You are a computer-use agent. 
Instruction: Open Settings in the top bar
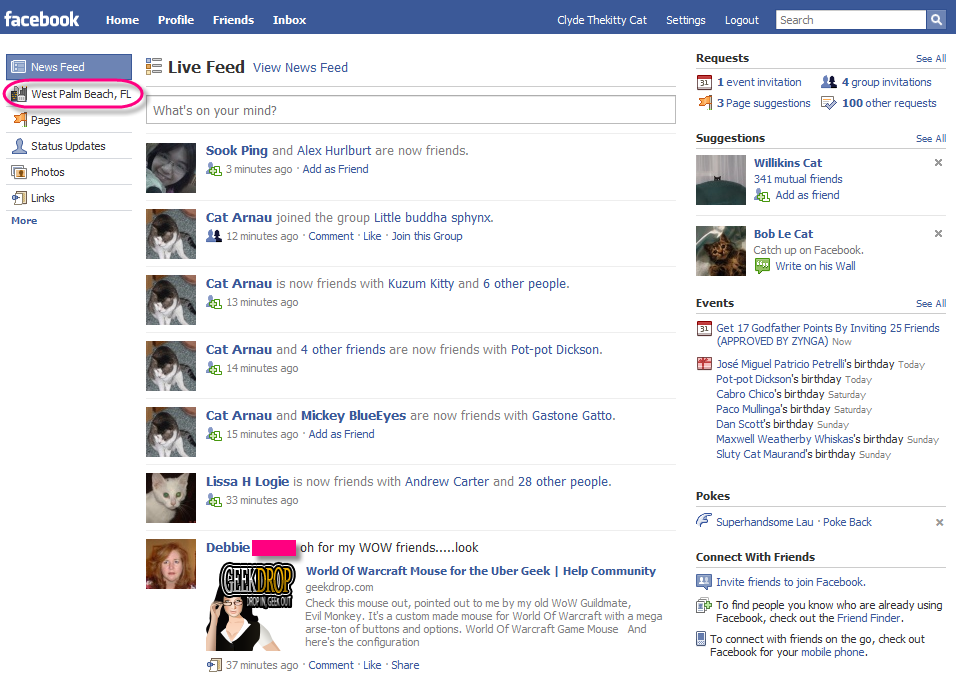(685, 20)
